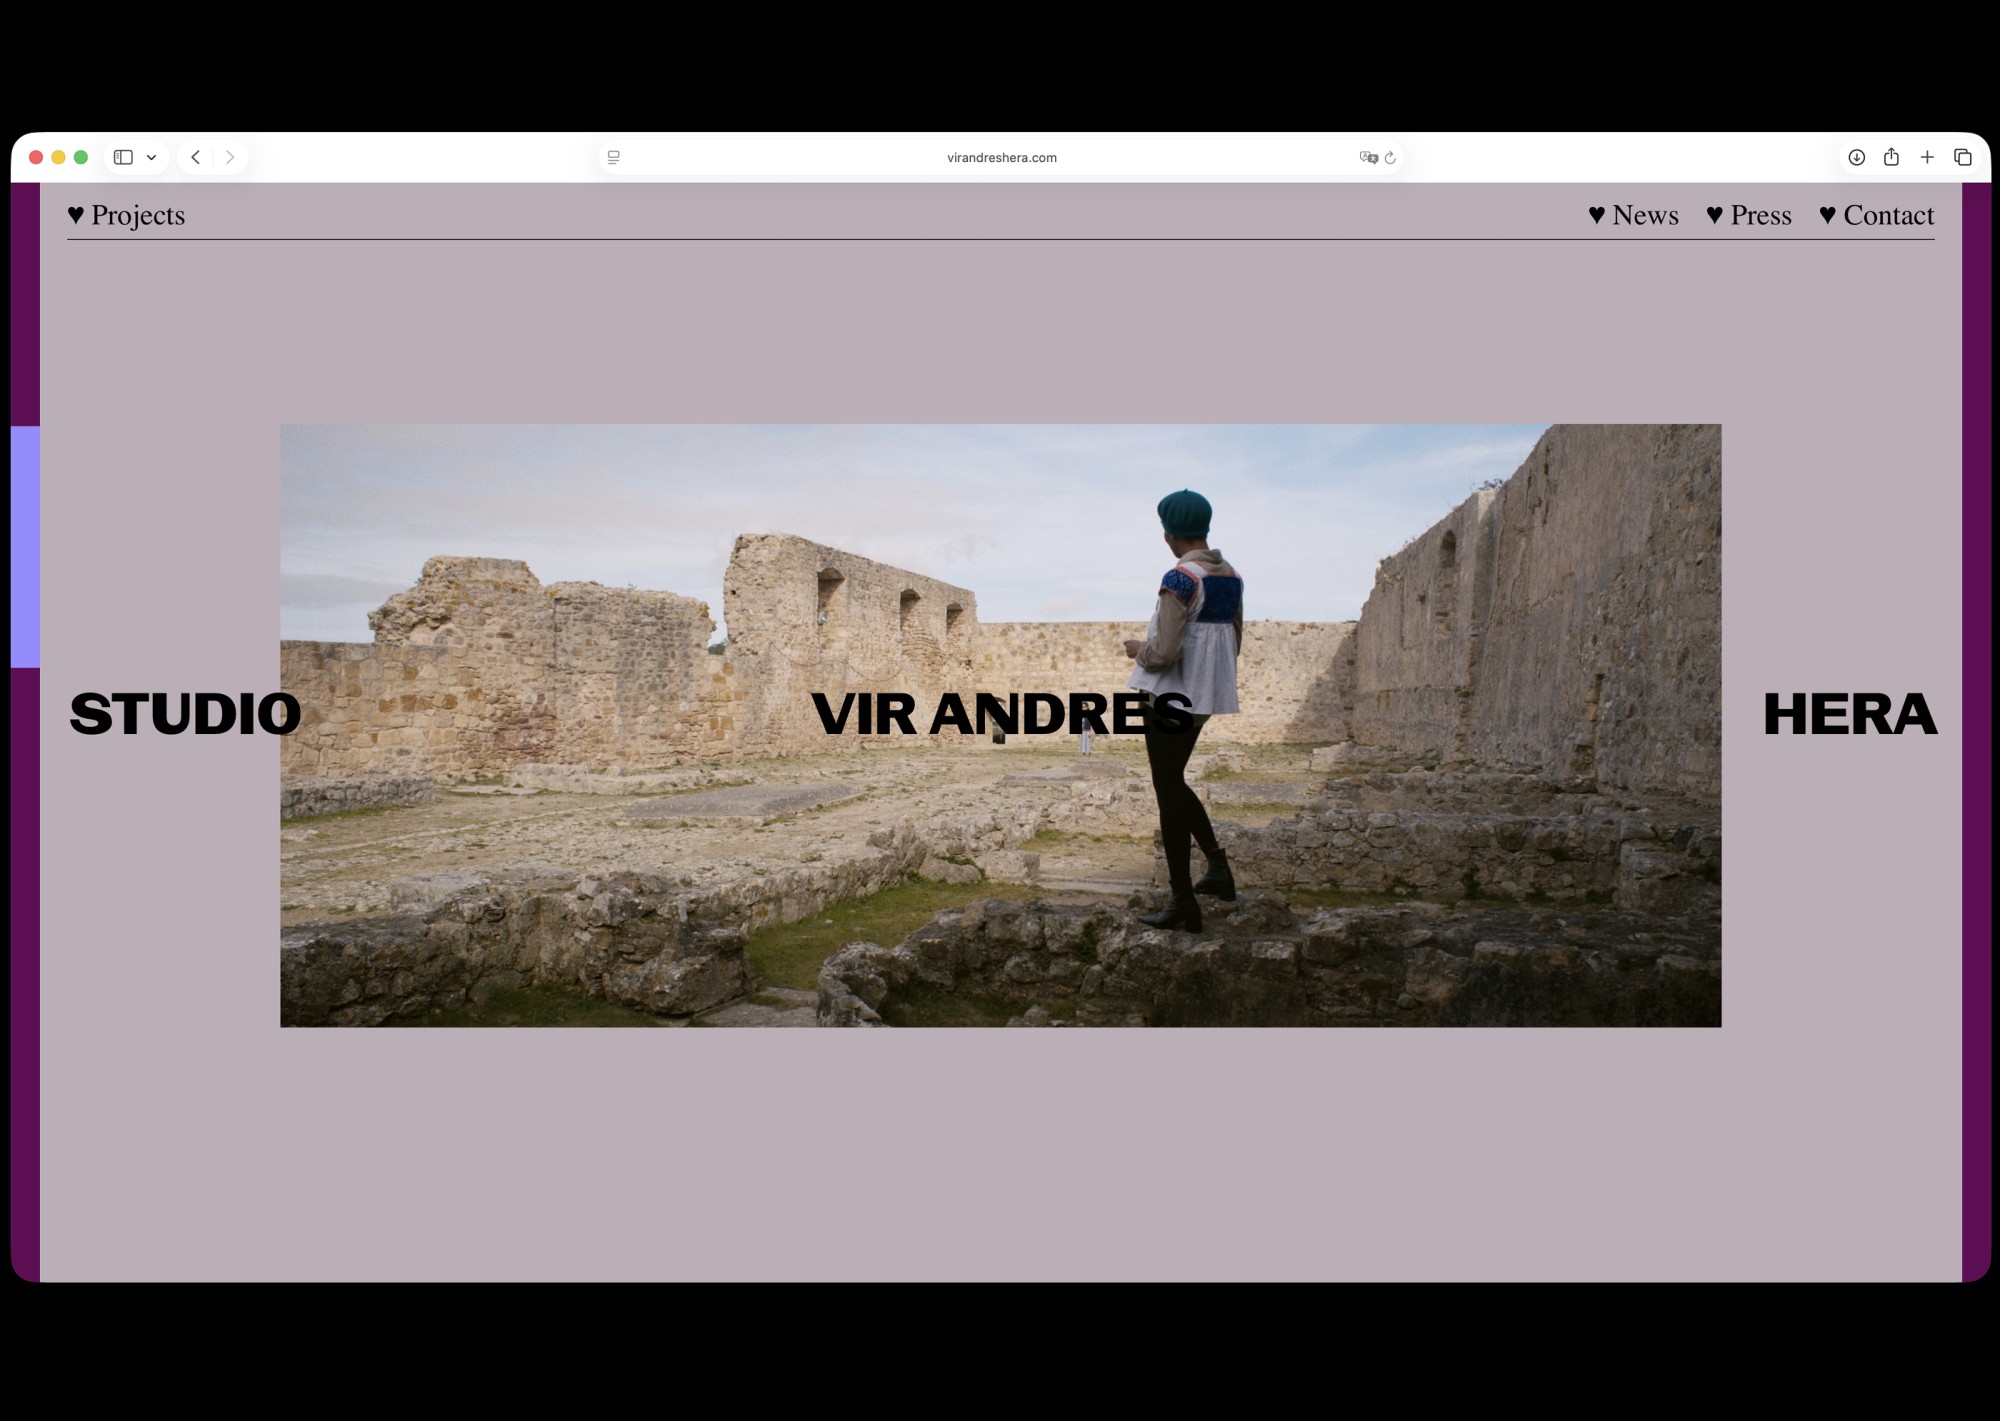Open the News link

pos(1634,215)
